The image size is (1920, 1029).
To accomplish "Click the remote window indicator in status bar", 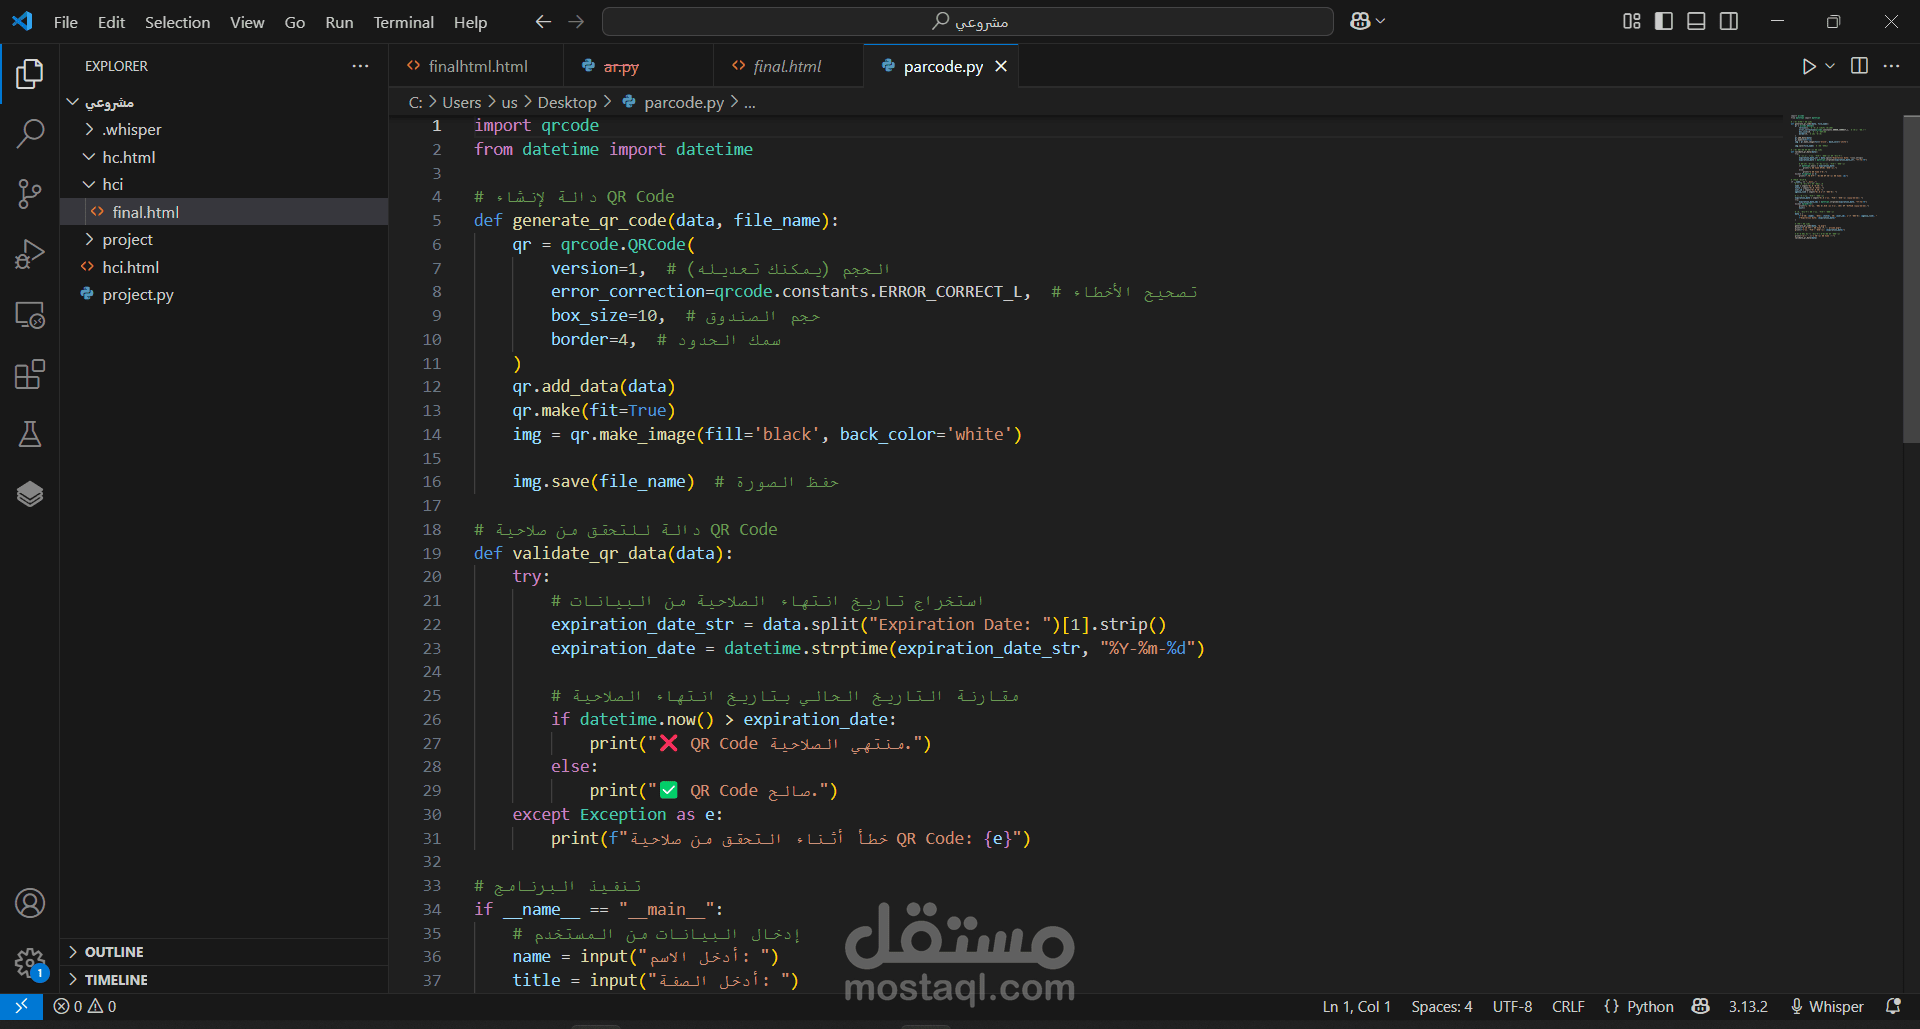I will point(21,1006).
